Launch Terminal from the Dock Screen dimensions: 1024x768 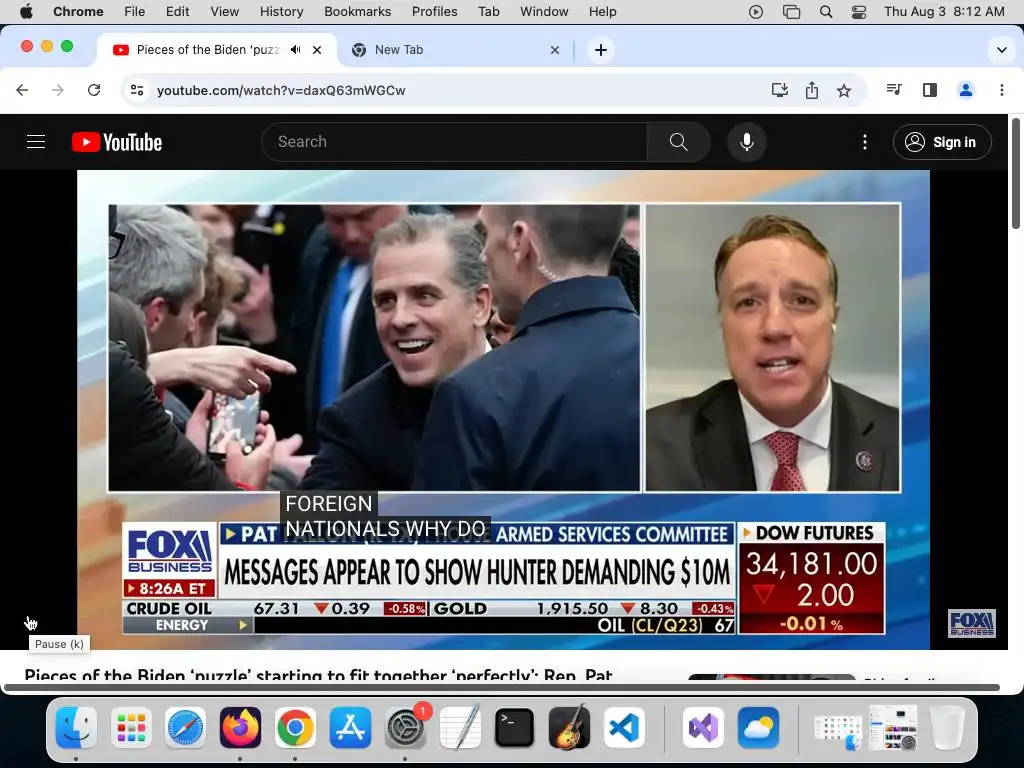tap(514, 727)
